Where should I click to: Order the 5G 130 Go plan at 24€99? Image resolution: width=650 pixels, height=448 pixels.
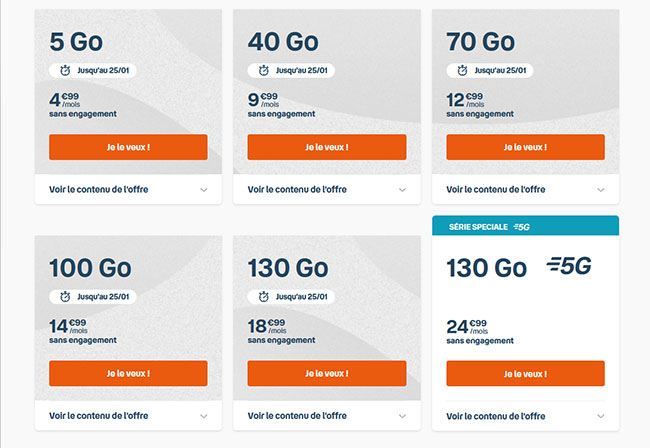coord(525,374)
